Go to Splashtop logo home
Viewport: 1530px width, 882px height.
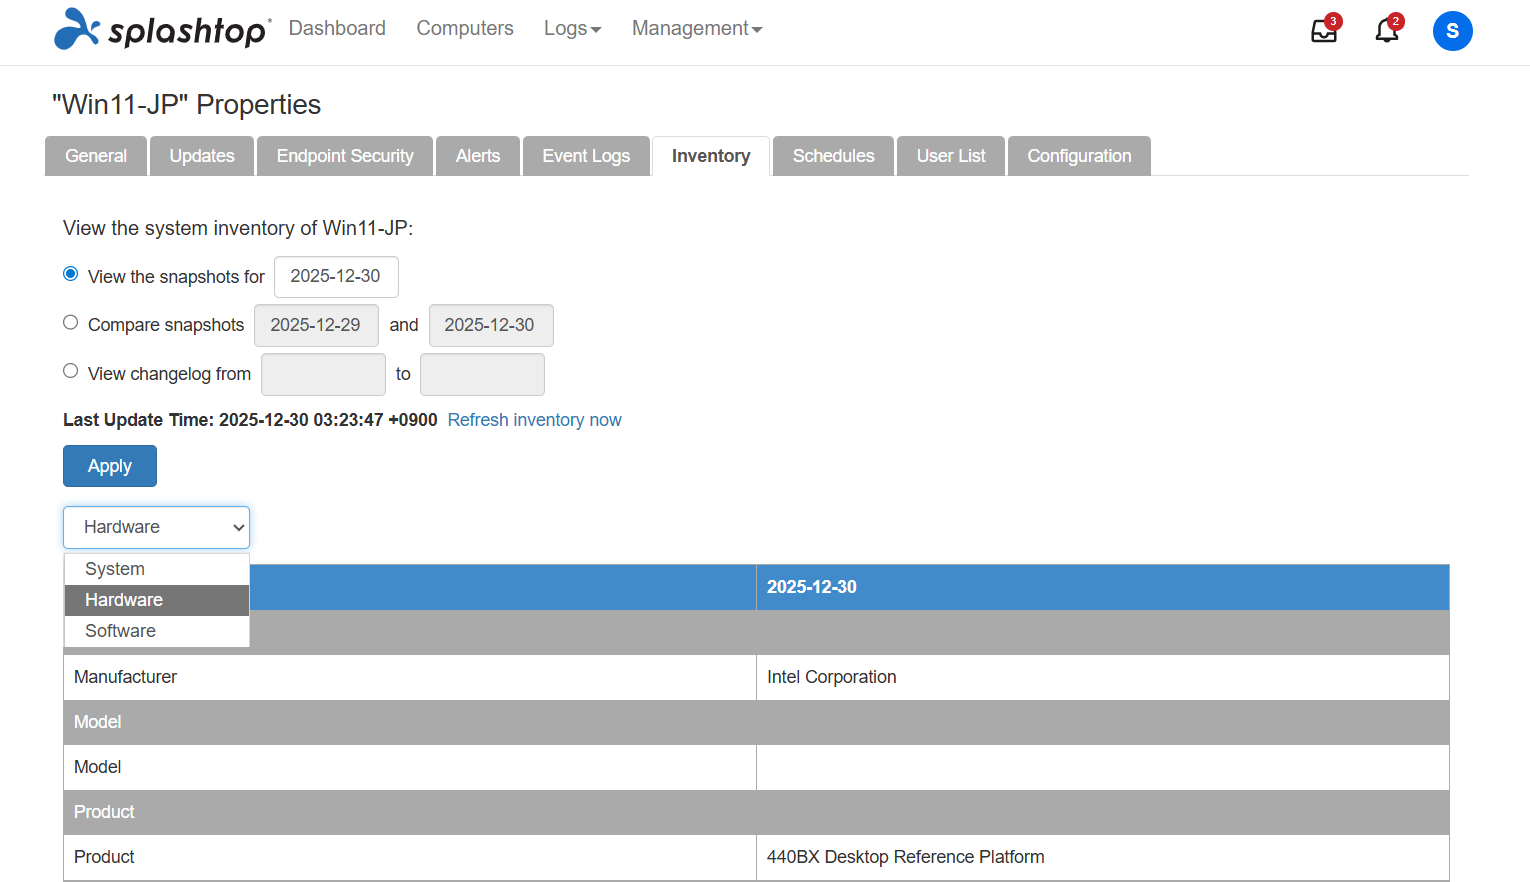(162, 29)
